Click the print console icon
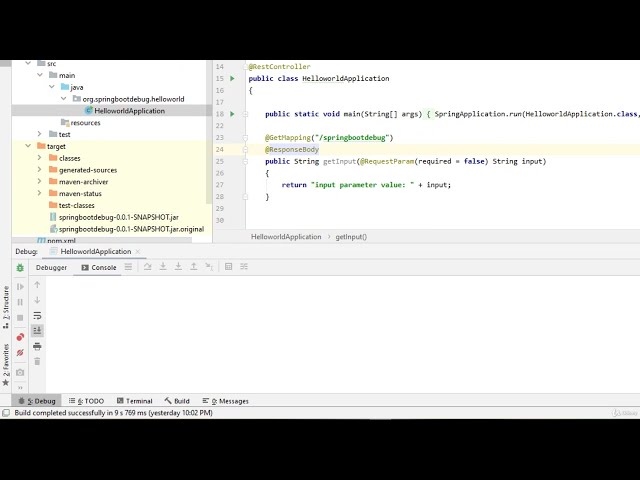 pos(37,347)
